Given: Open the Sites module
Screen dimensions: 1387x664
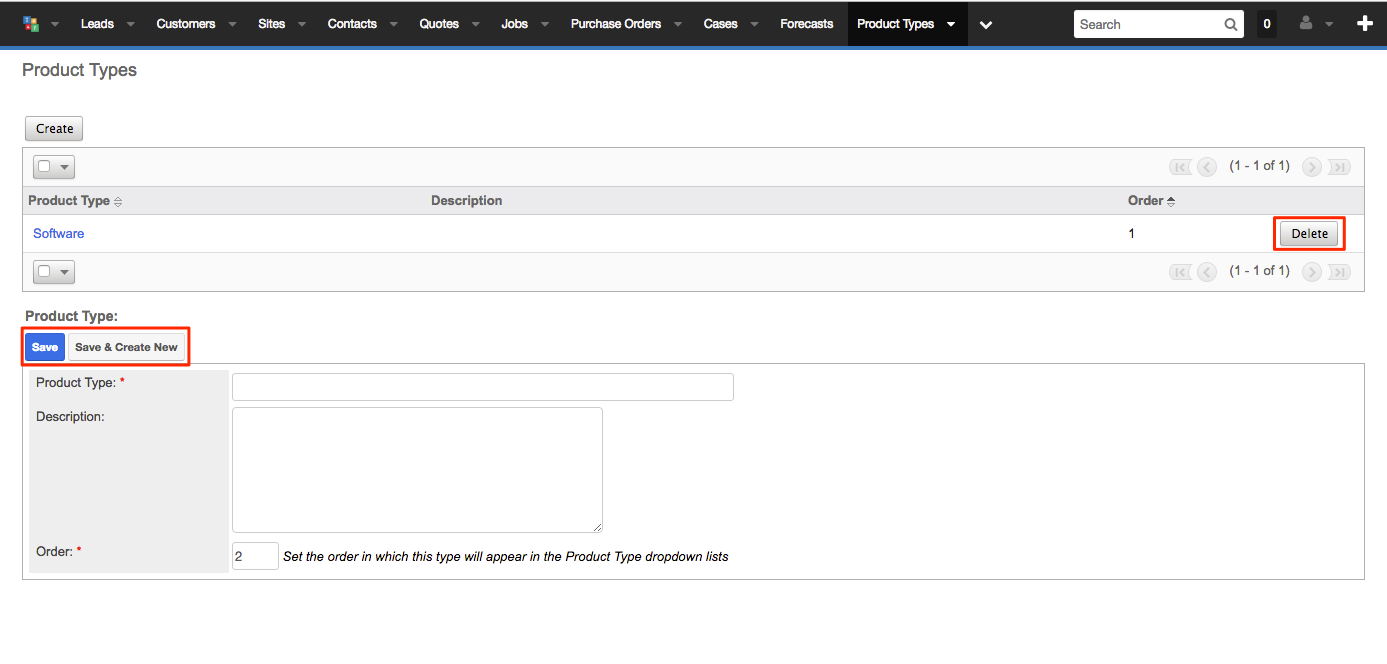Looking at the screenshot, I should pyautogui.click(x=272, y=24).
